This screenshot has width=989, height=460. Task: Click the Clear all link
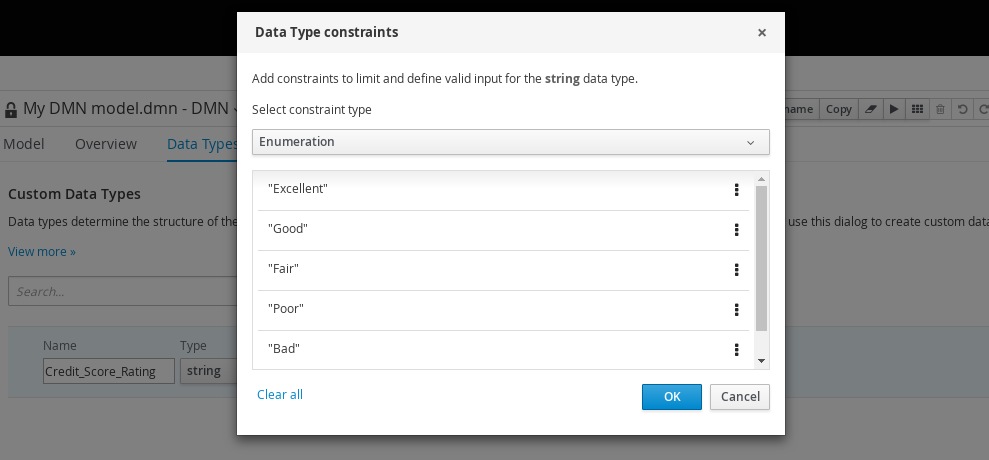pos(280,395)
